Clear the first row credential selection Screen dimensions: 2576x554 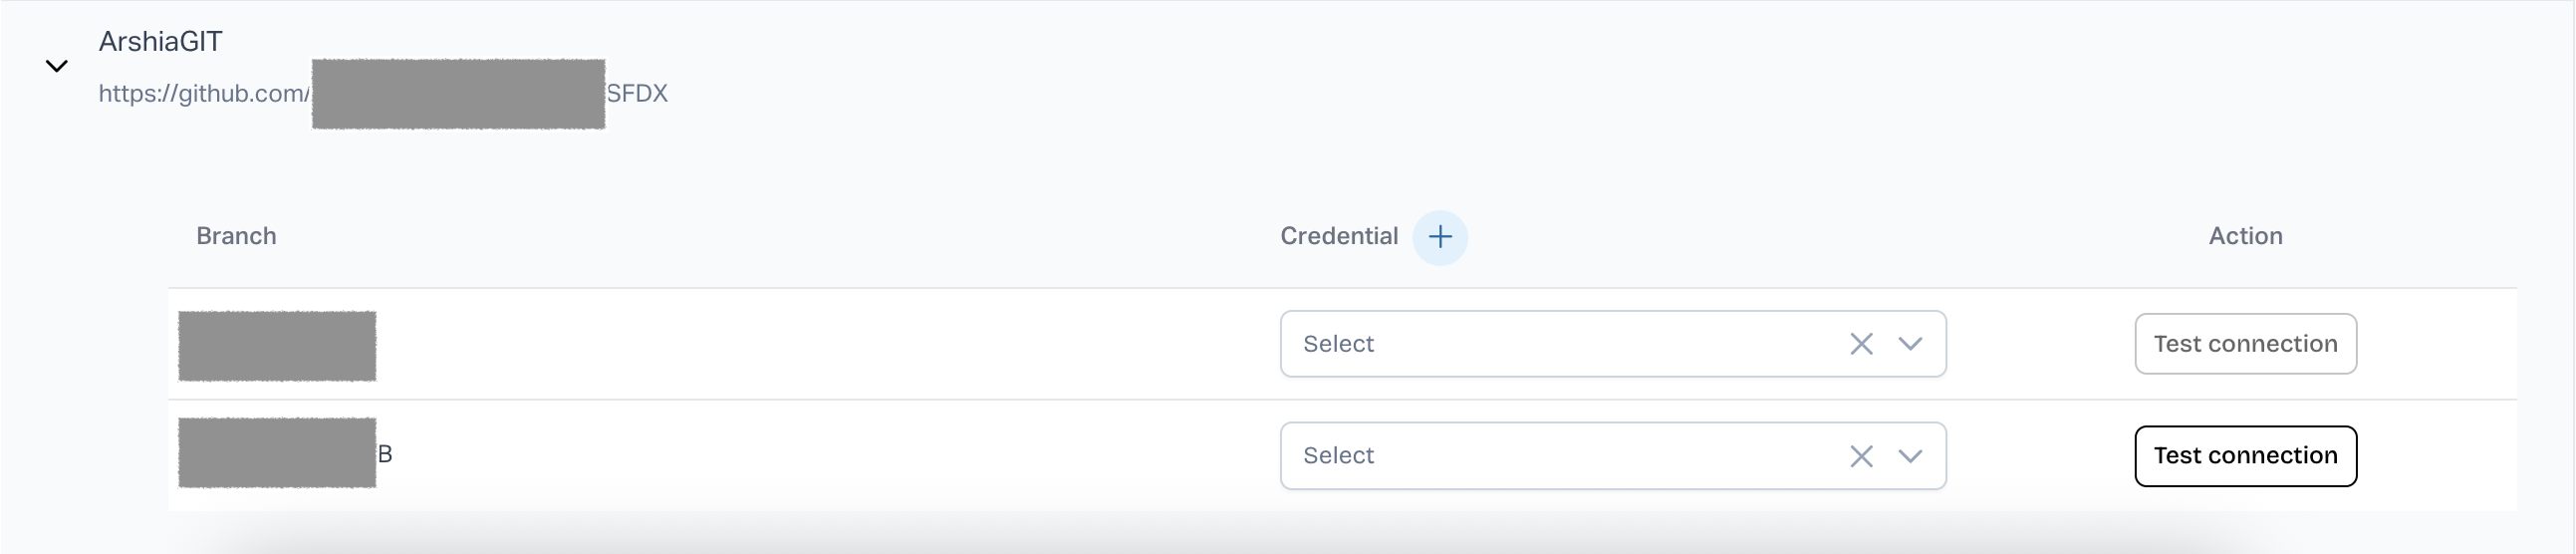[x=1861, y=344]
